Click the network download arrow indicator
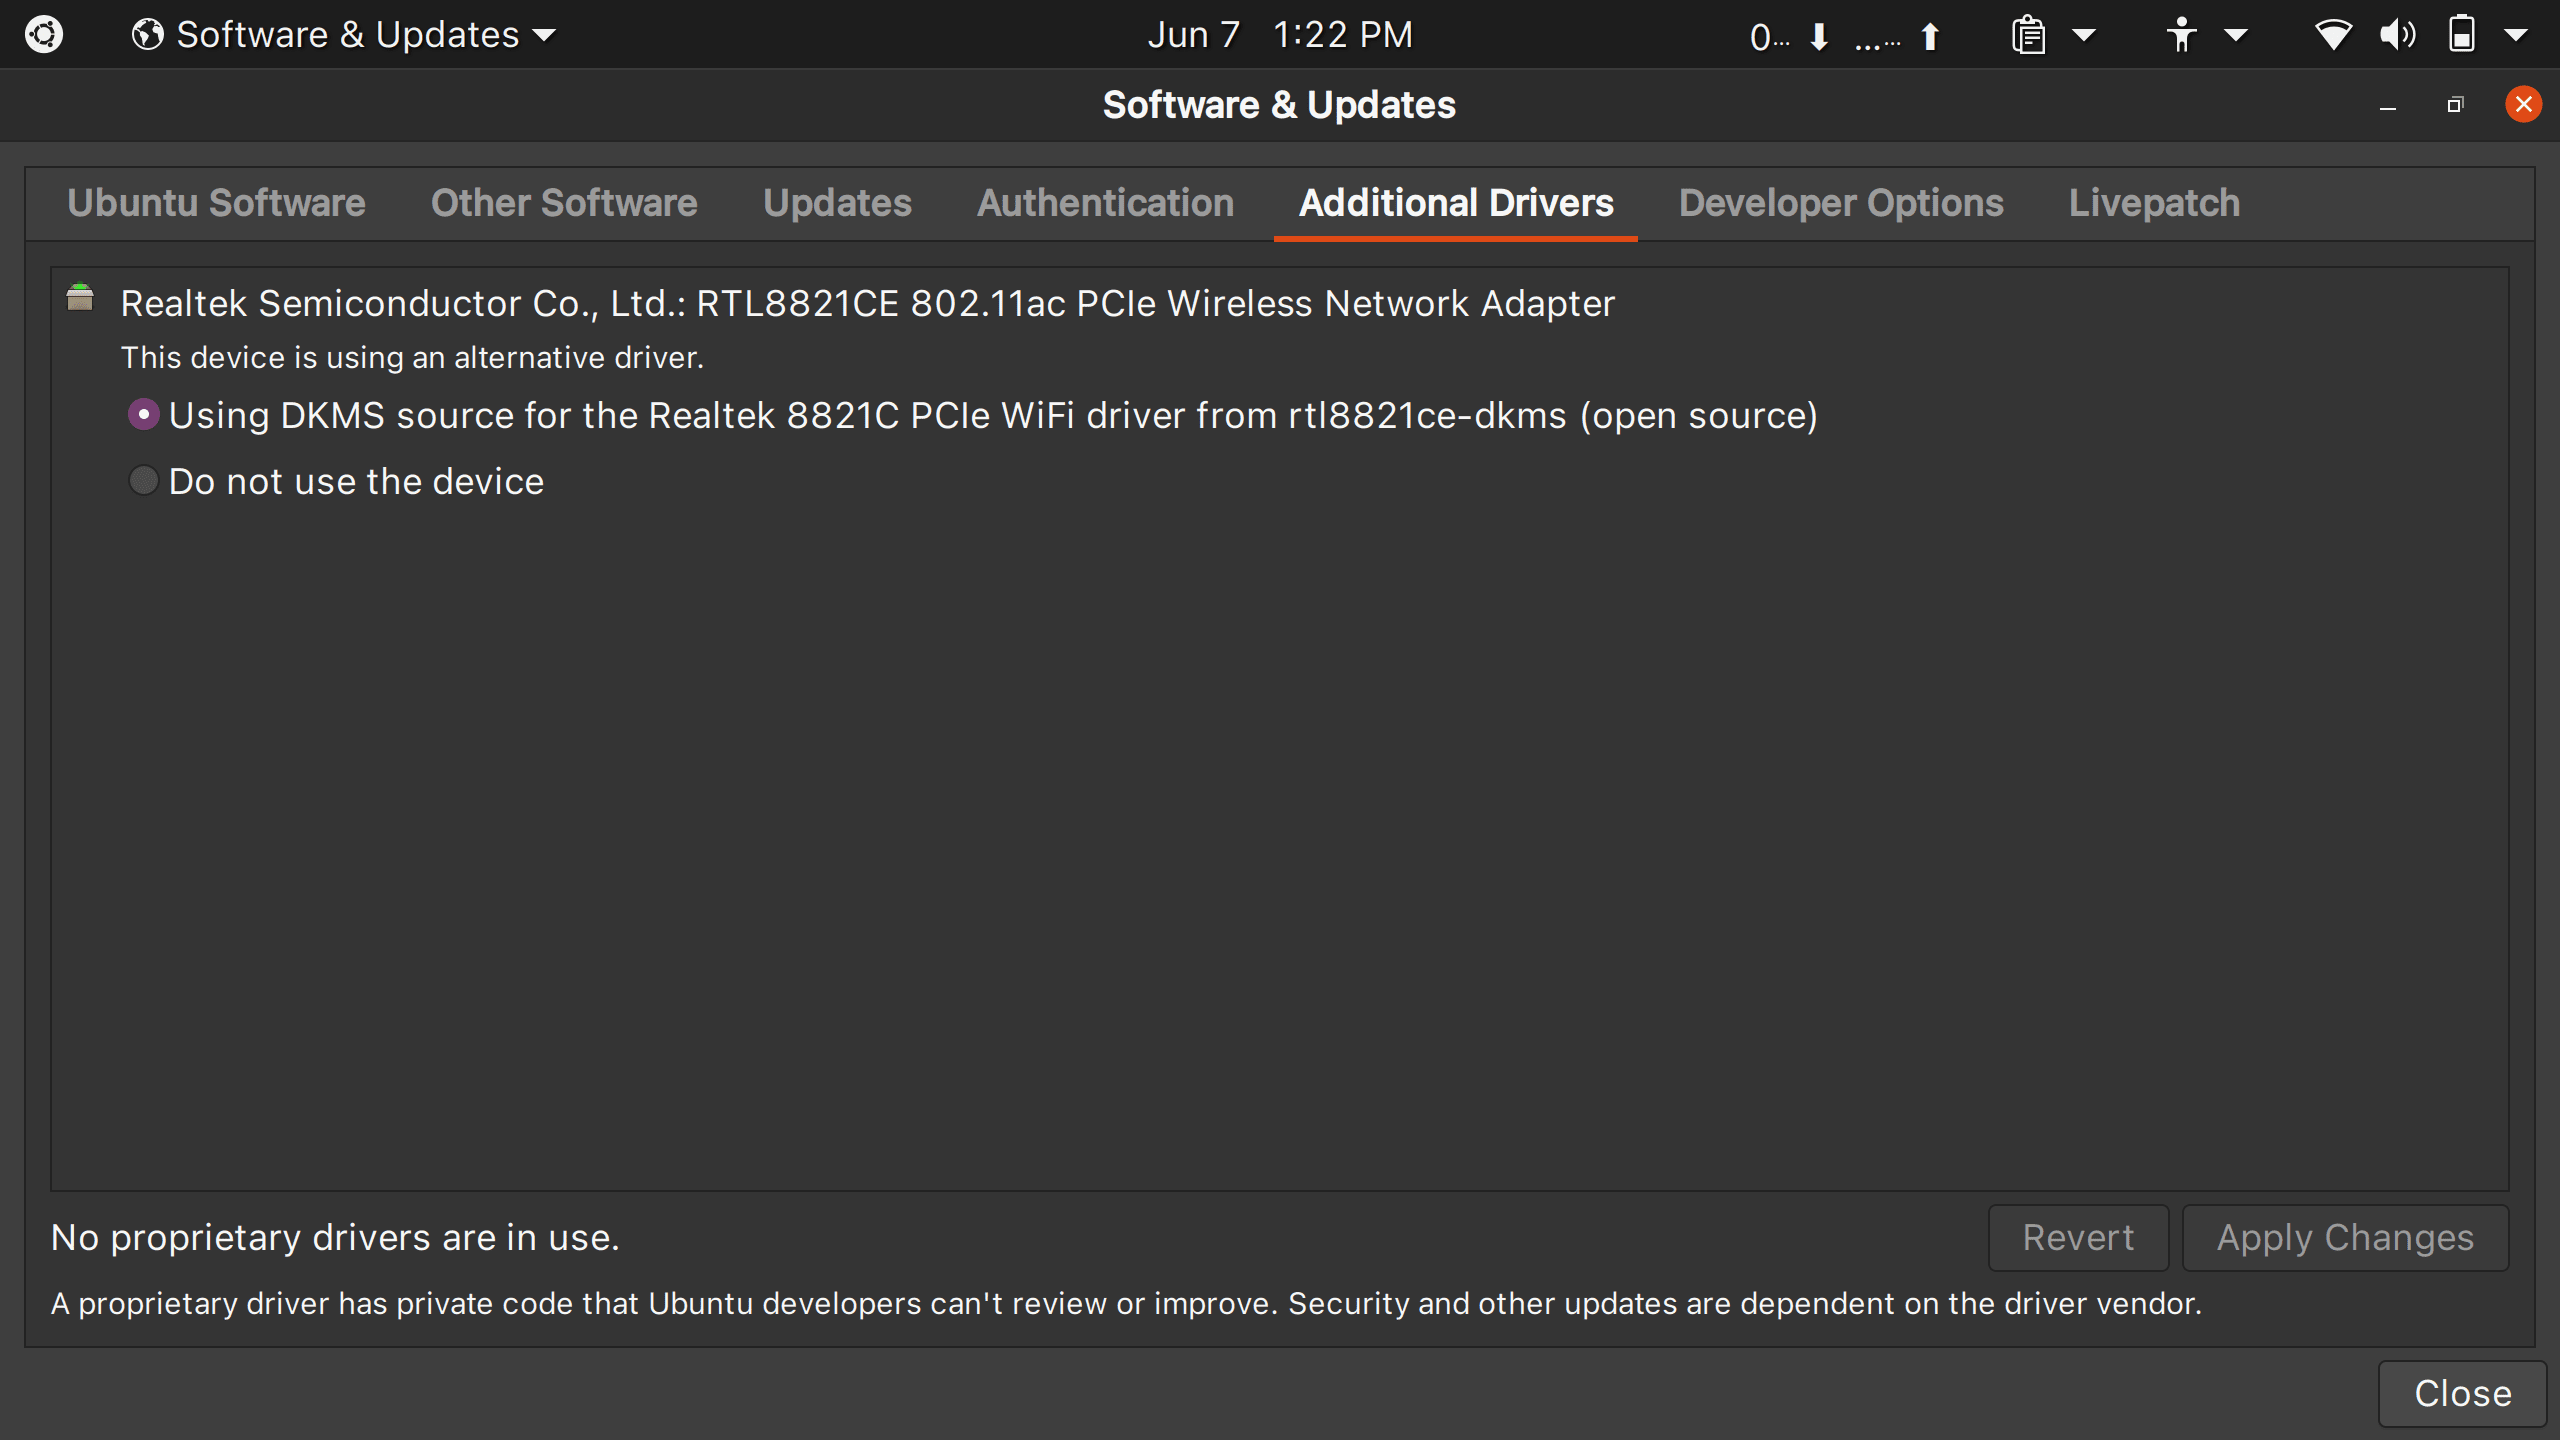This screenshot has height=1440, width=2560. 1819,37
